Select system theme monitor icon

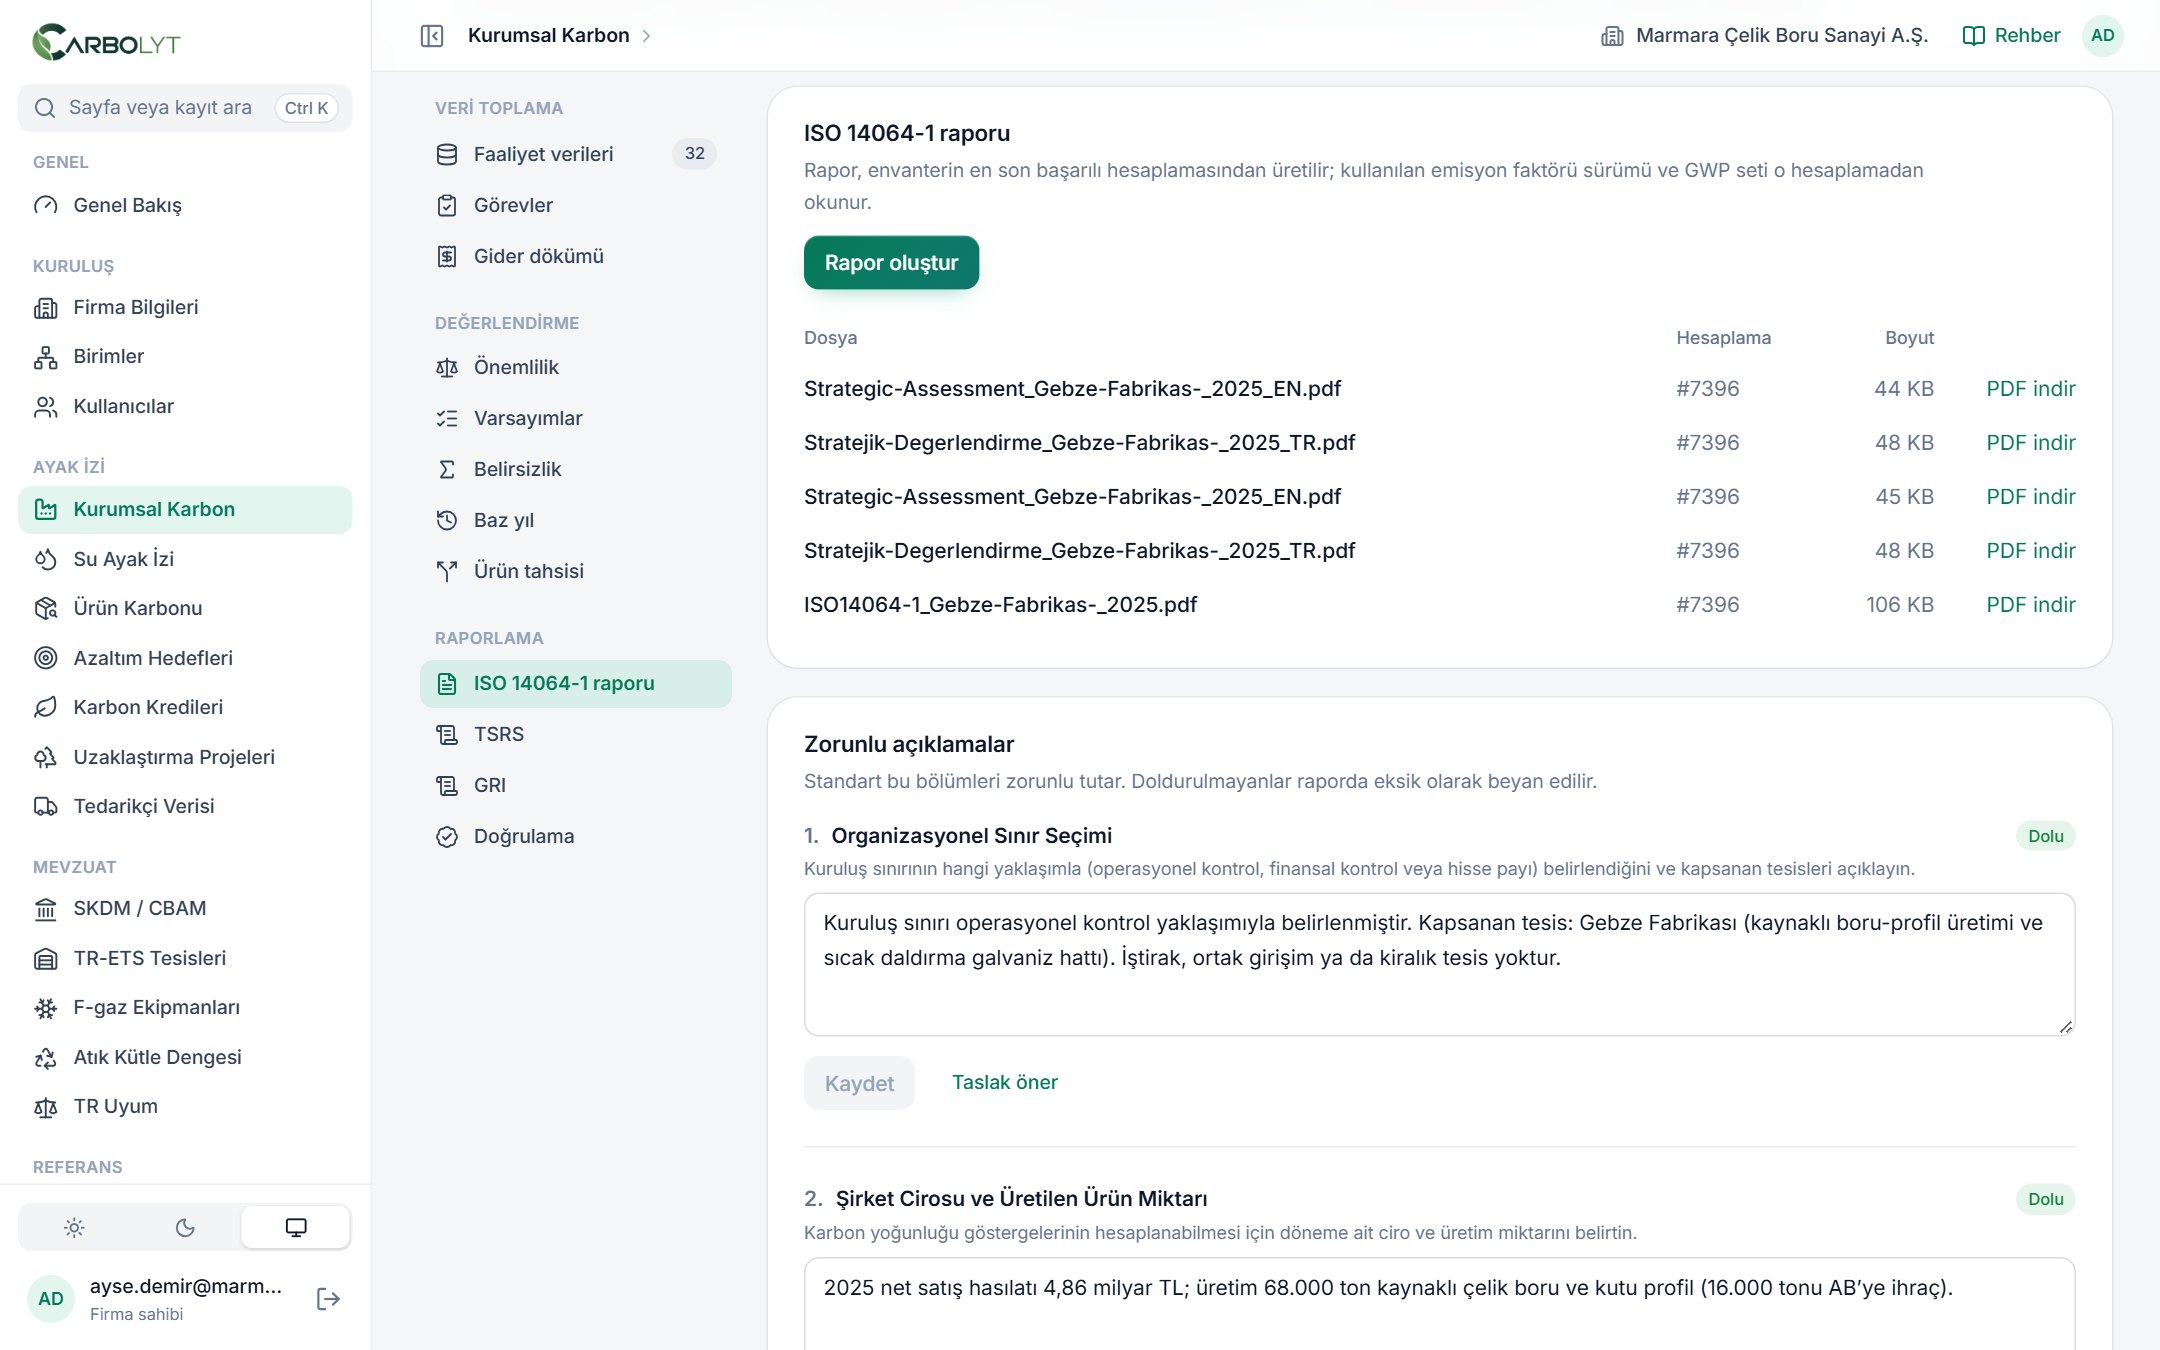point(296,1227)
